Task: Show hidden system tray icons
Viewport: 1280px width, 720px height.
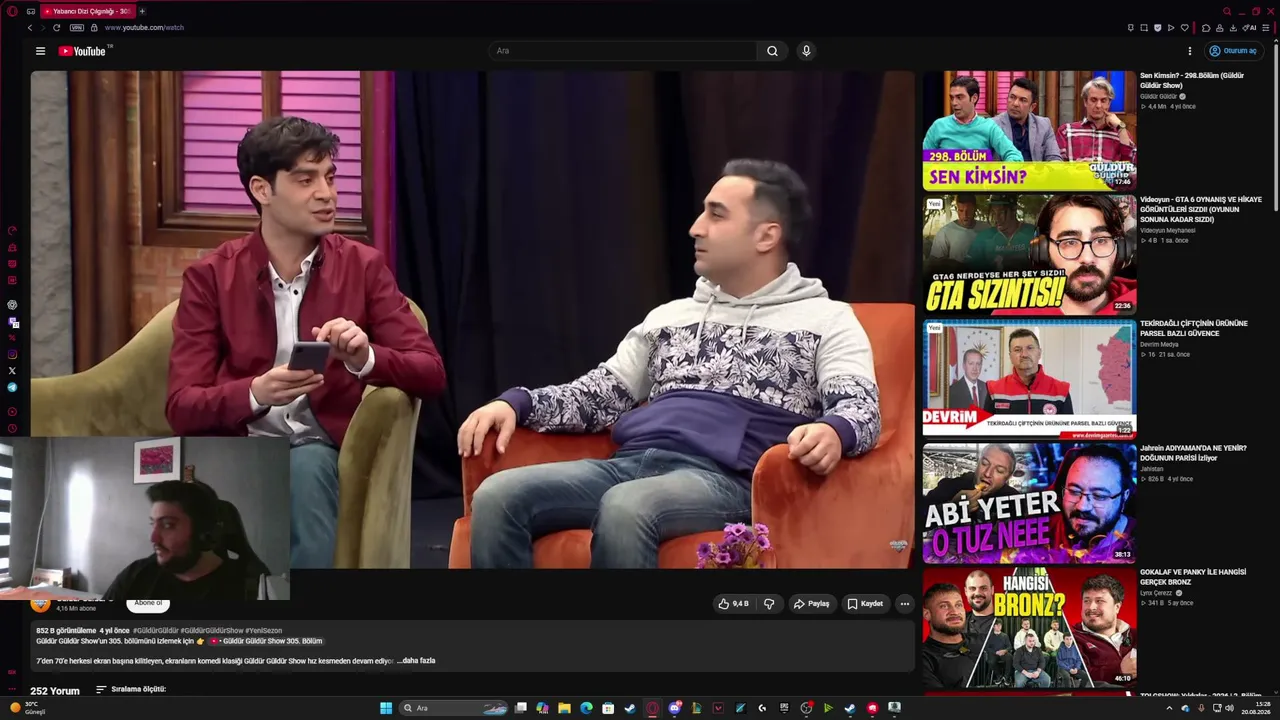Action: click(1169, 708)
